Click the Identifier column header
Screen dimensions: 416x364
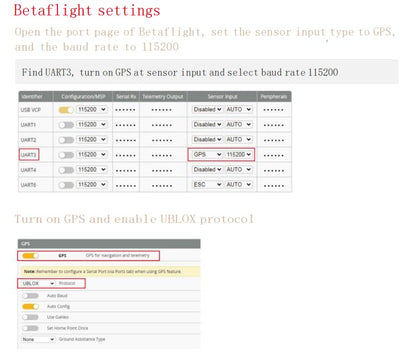point(36,97)
